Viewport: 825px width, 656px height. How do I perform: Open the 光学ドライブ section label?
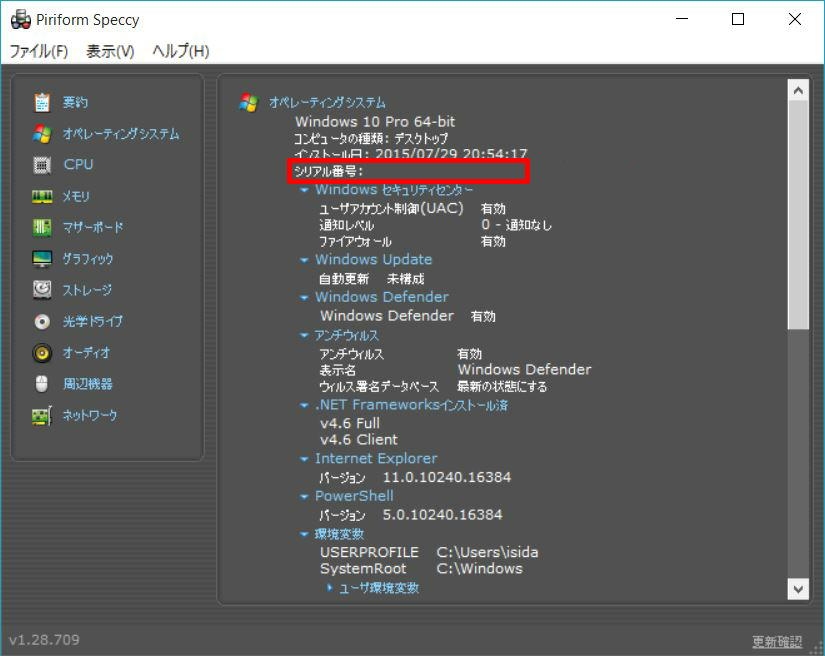tap(93, 321)
